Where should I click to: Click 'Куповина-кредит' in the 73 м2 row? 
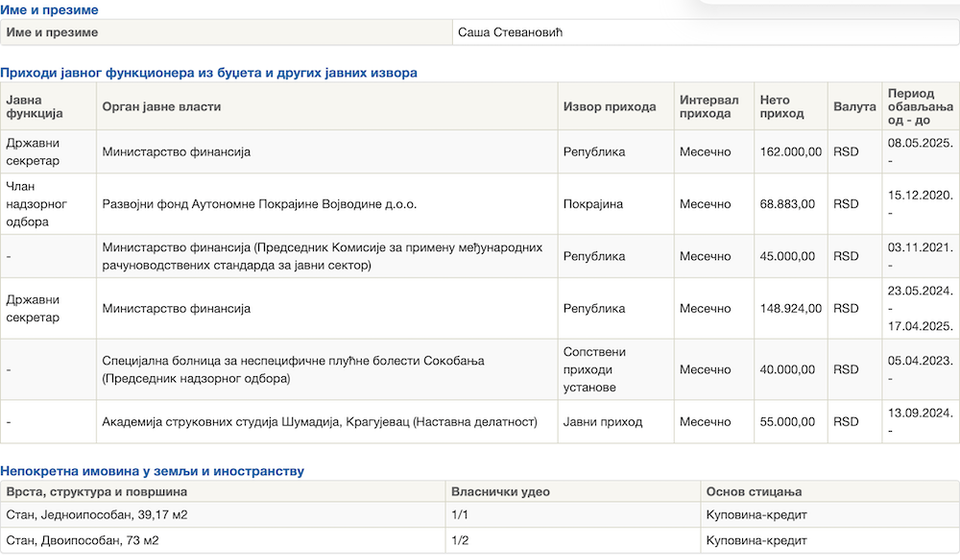point(756,540)
